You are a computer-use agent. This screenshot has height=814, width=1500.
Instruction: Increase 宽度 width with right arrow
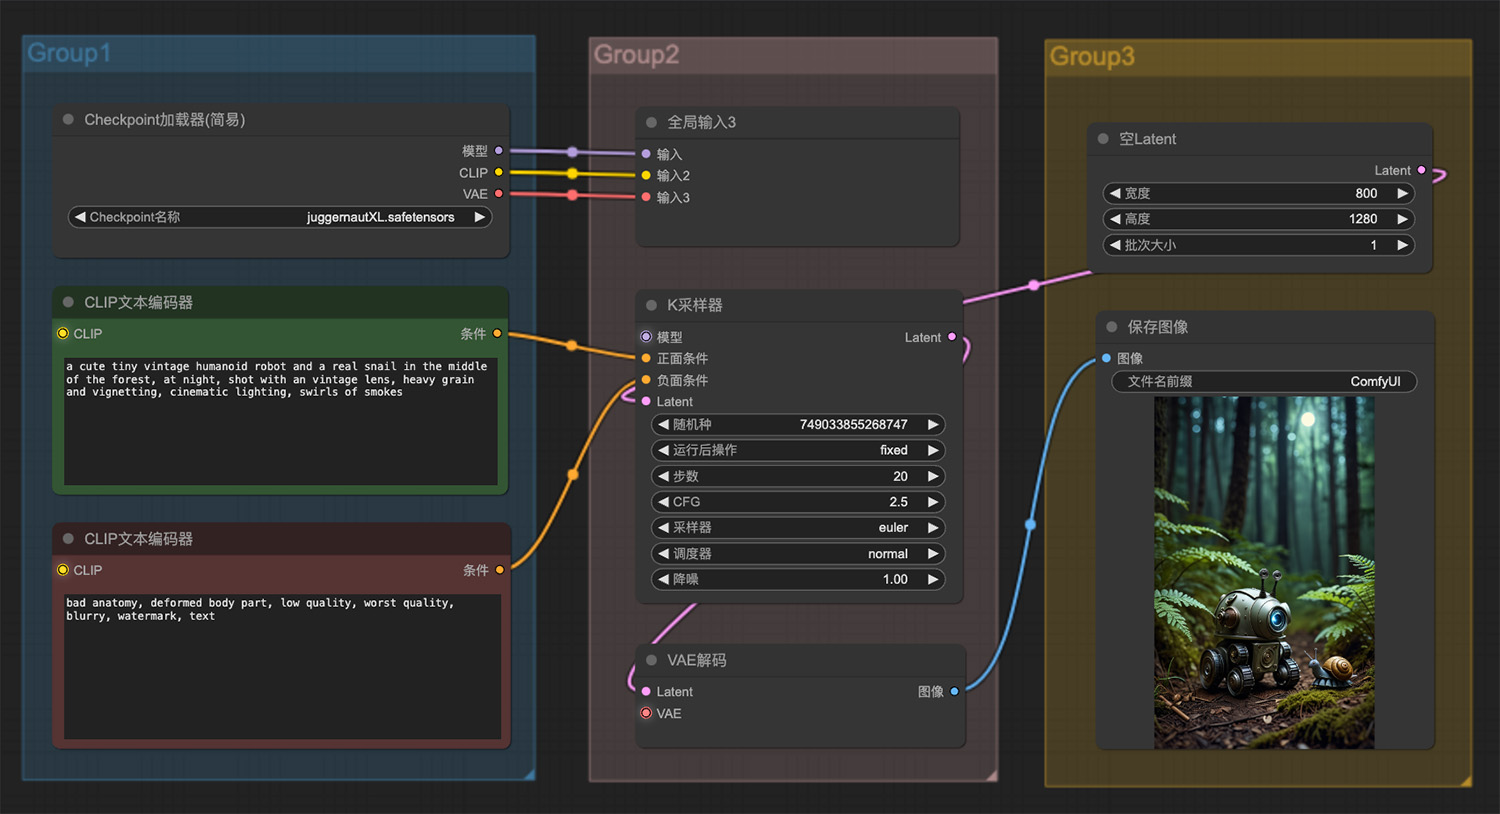click(1402, 193)
